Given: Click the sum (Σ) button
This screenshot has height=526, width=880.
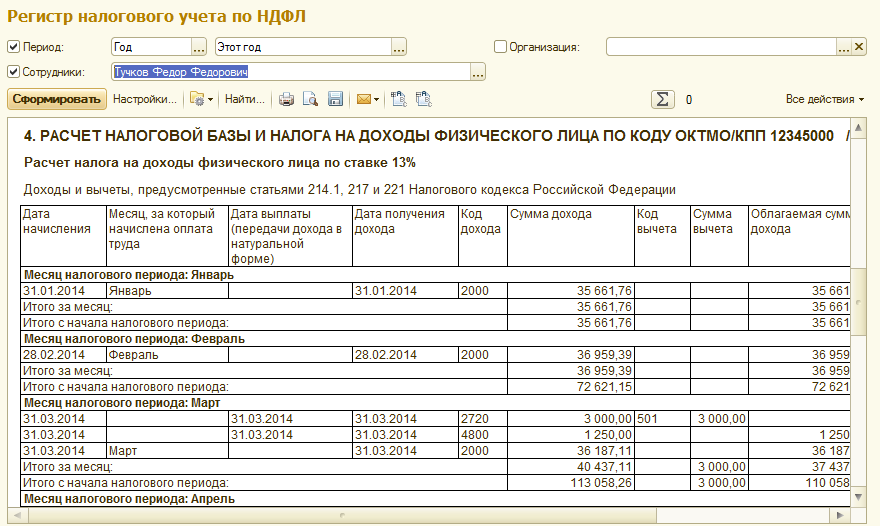Looking at the screenshot, I should pos(662,99).
